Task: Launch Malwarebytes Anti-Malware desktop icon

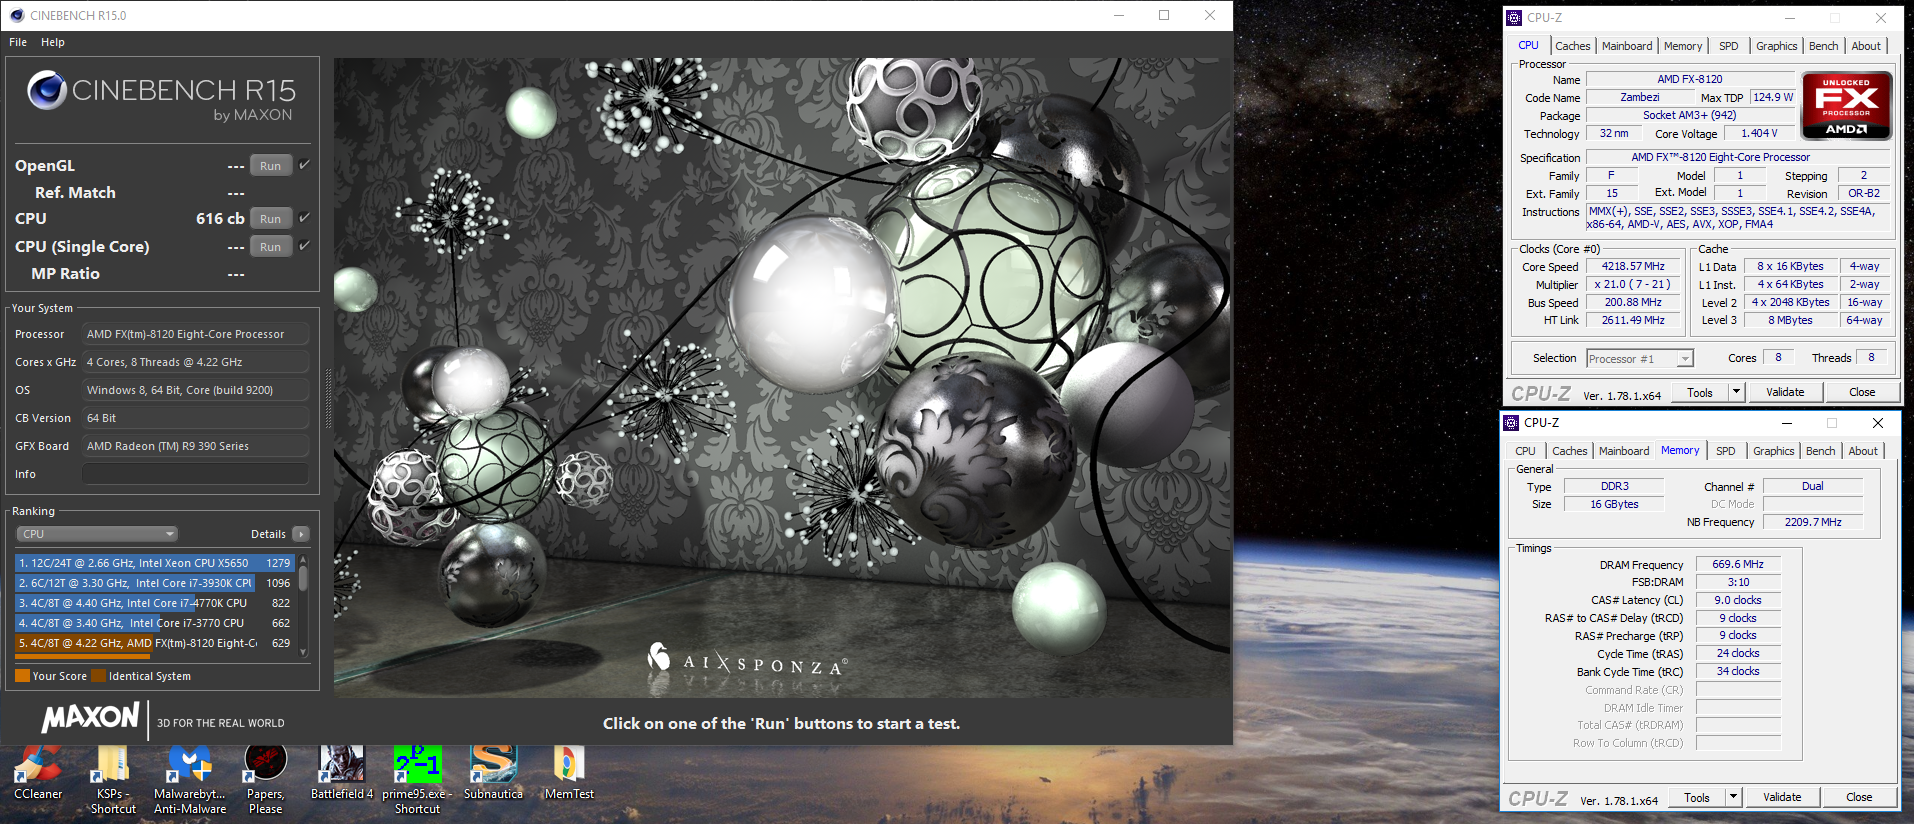Action: (190, 779)
